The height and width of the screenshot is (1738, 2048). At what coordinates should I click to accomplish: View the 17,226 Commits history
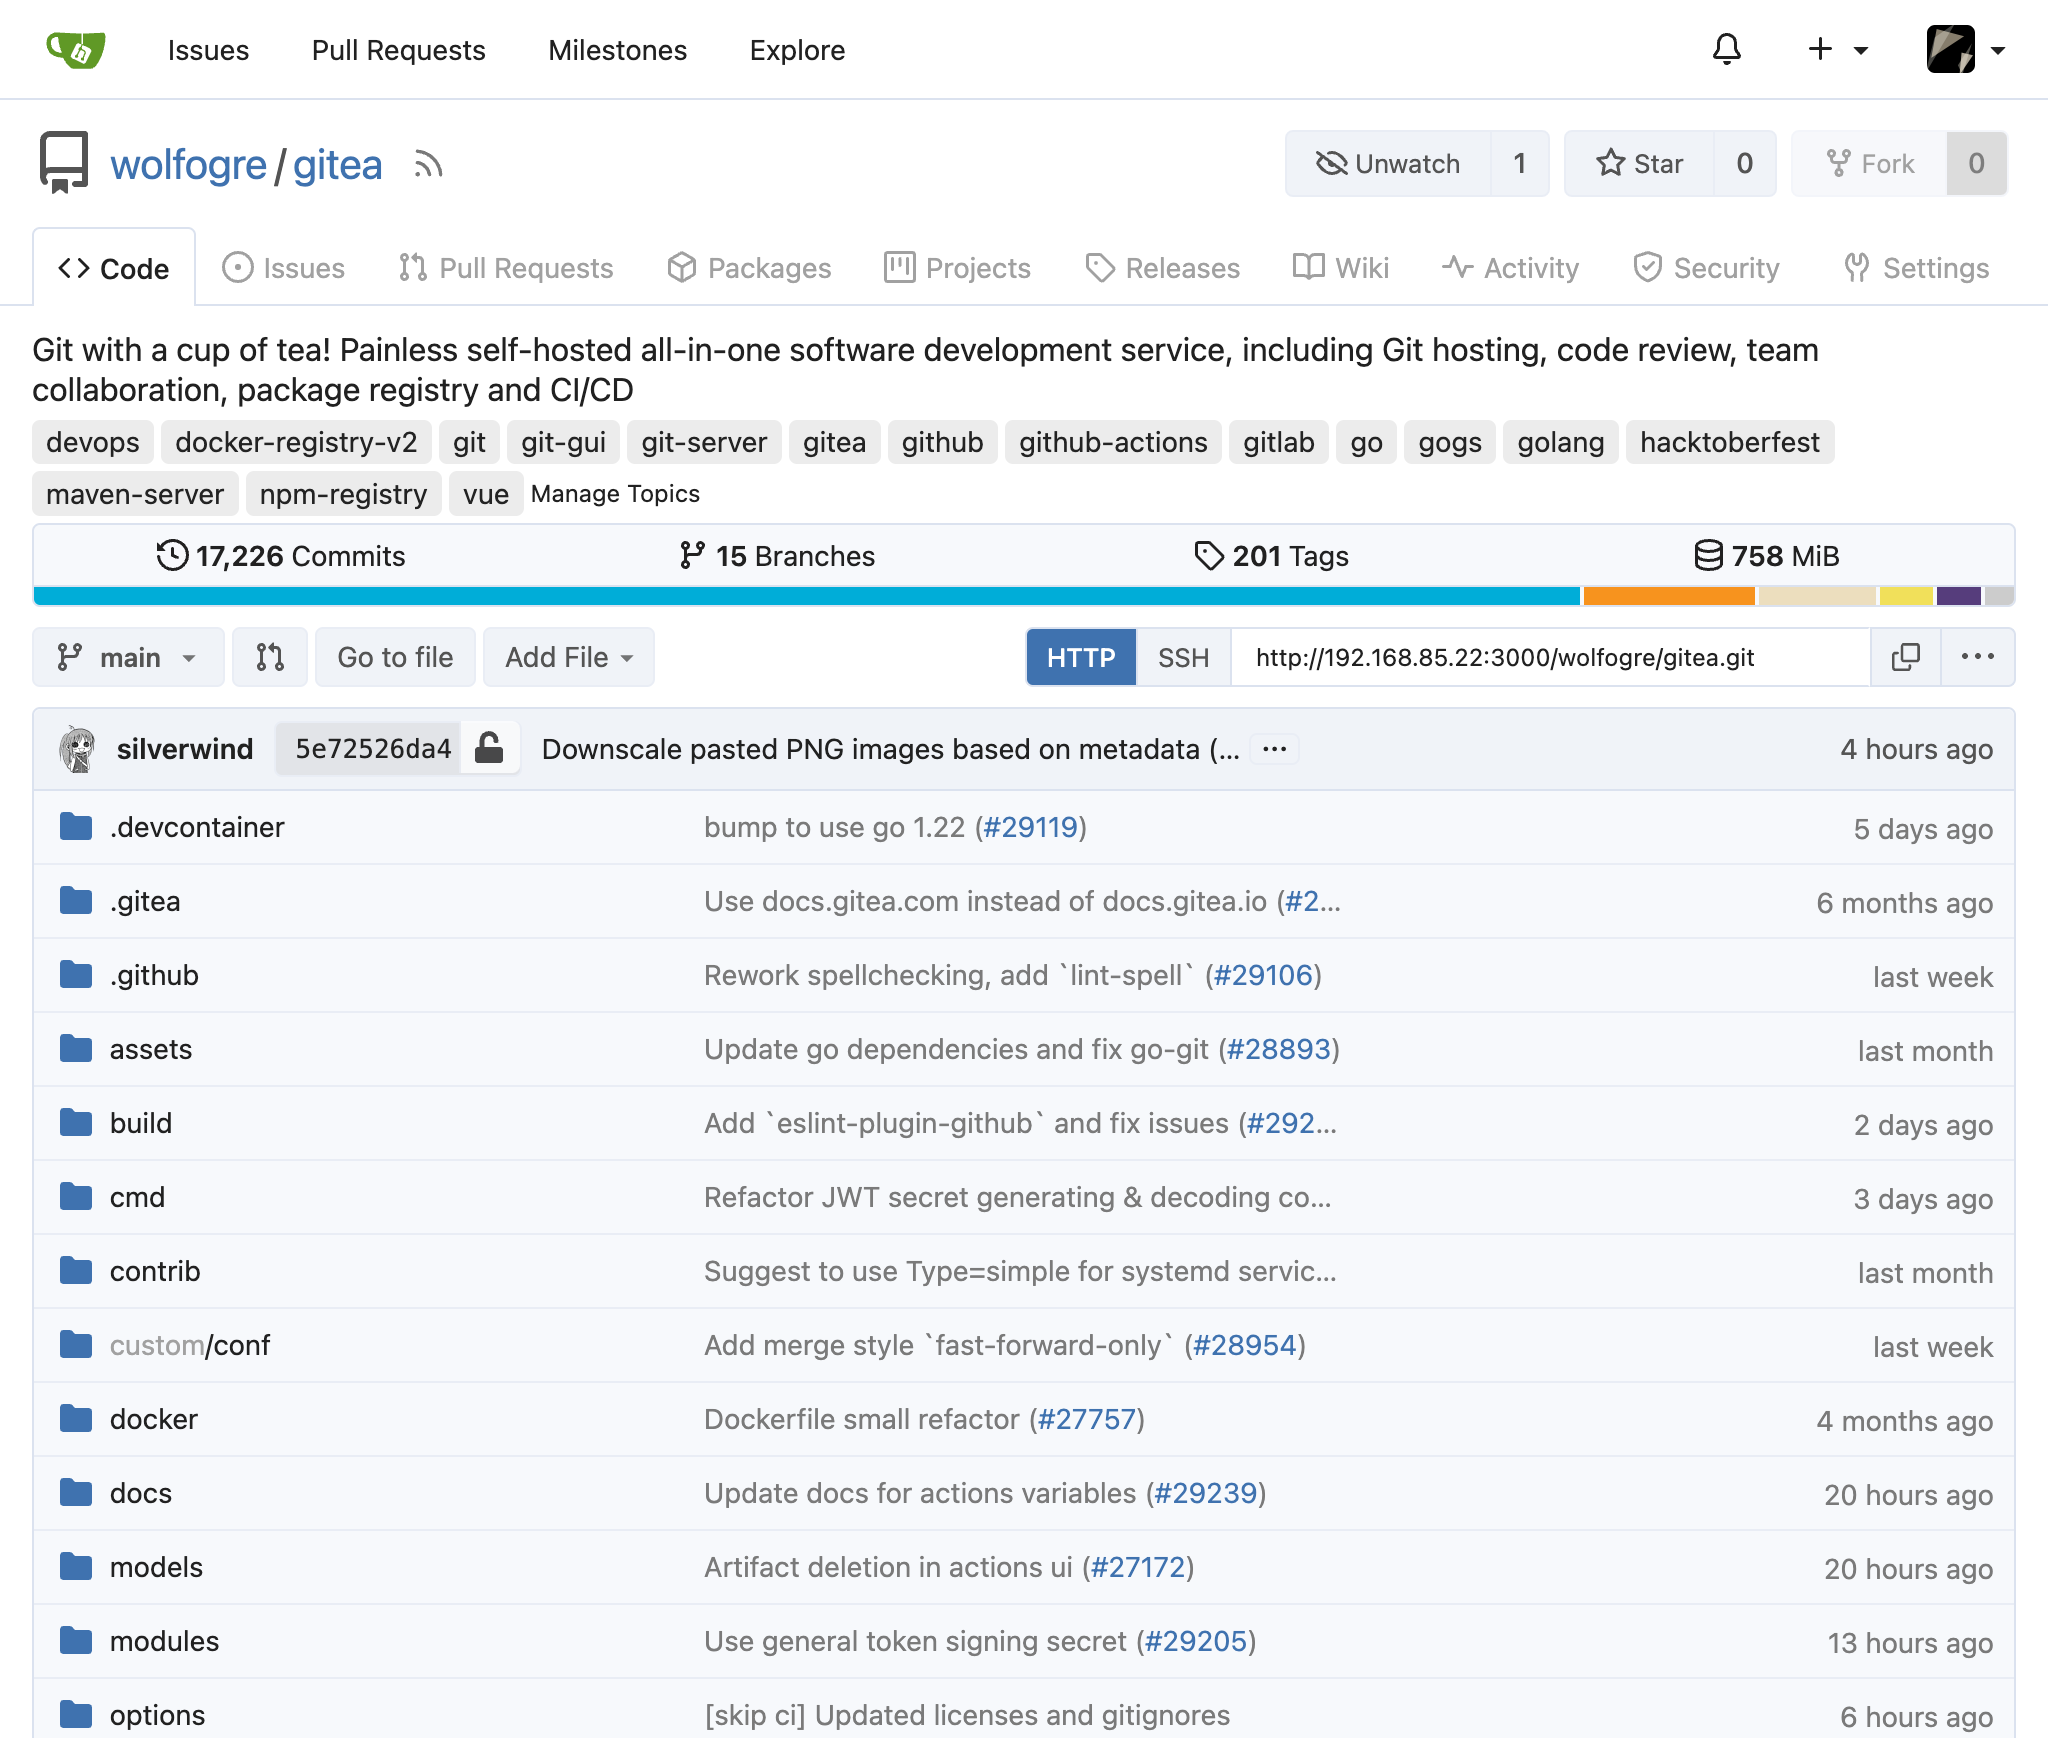click(x=281, y=556)
